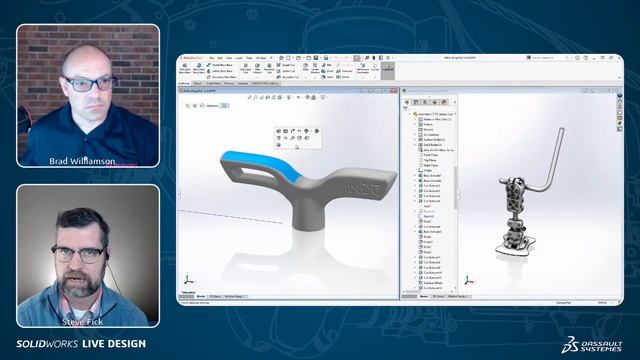Open the DisplayManager tab icon in the right window
The height and width of the screenshot is (360, 640).
(x=444, y=102)
